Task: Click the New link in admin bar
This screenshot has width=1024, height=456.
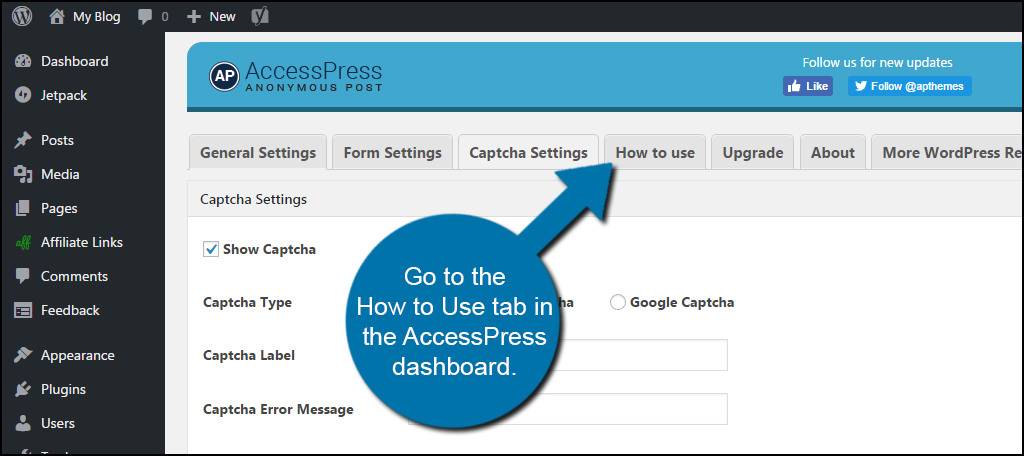Action: pos(222,17)
